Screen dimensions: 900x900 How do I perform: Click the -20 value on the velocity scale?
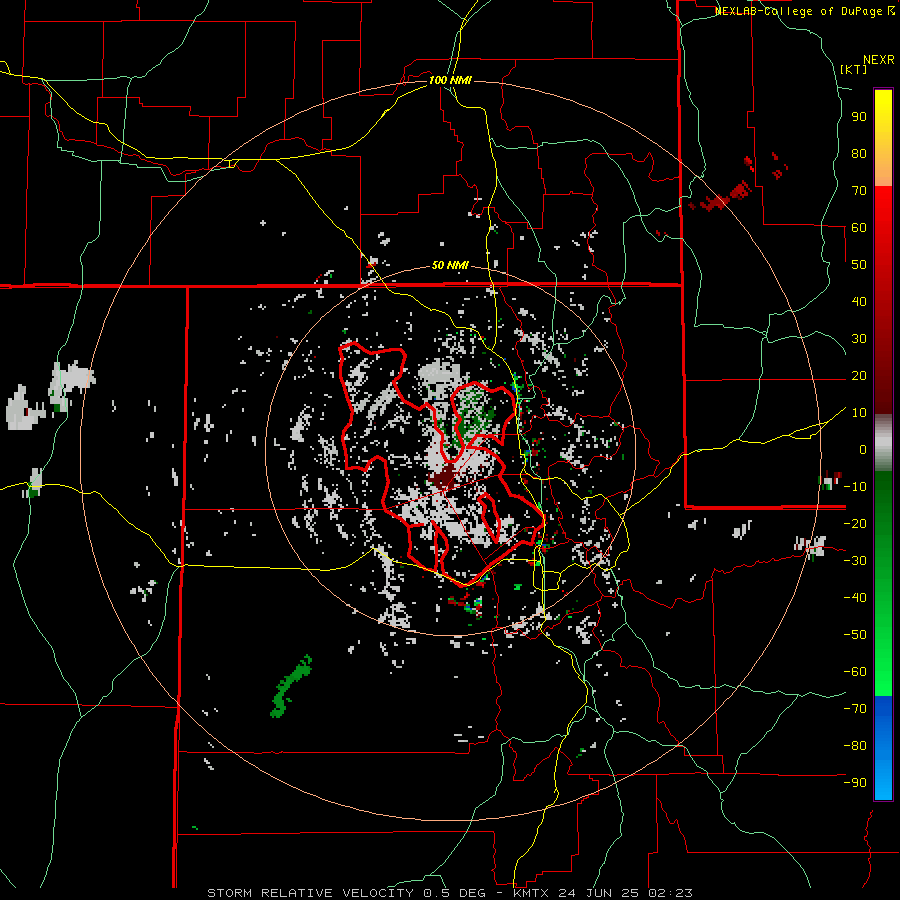[855, 523]
